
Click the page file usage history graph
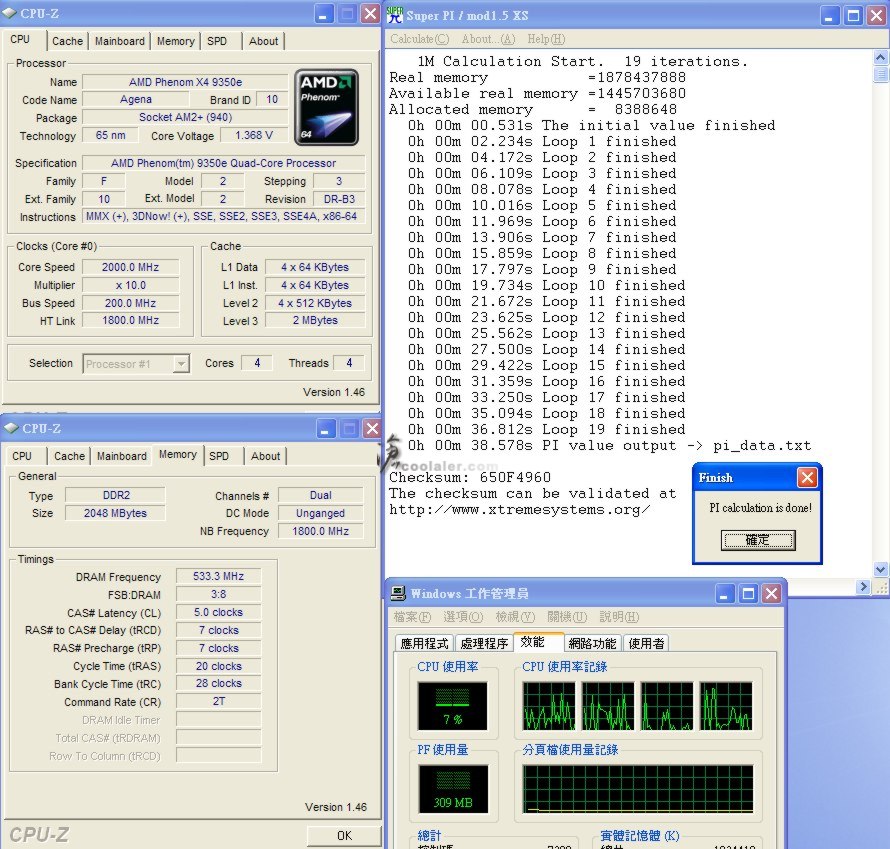[x=638, y=789]
